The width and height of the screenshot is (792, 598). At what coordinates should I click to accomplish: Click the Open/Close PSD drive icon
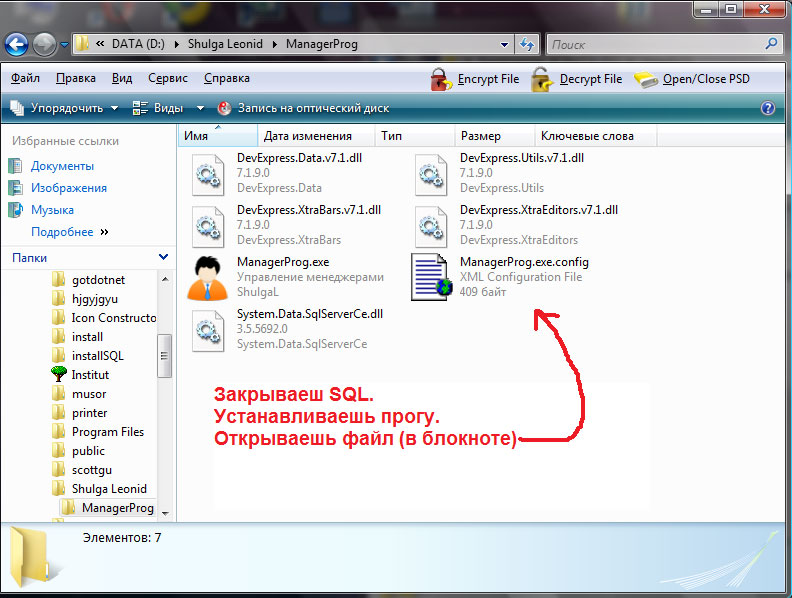[x=646, y=80]
